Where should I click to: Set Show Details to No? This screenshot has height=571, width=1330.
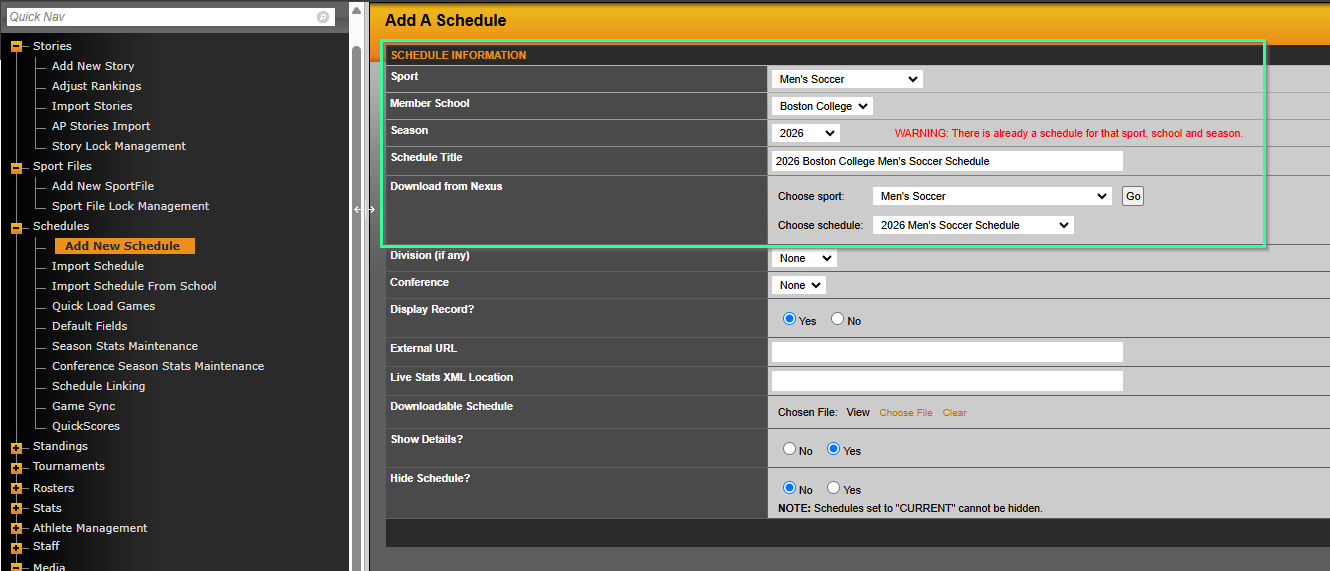tap(789, 449)
